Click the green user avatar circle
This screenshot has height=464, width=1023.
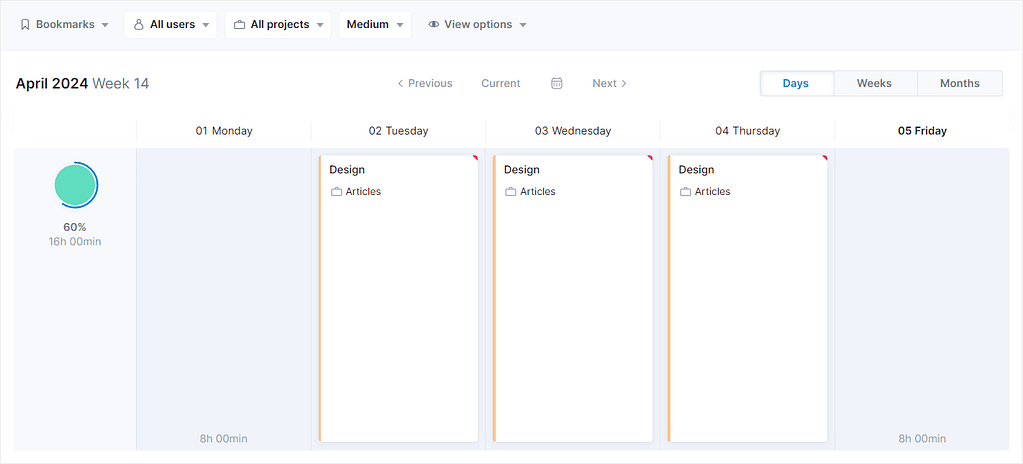pos(76,185)
